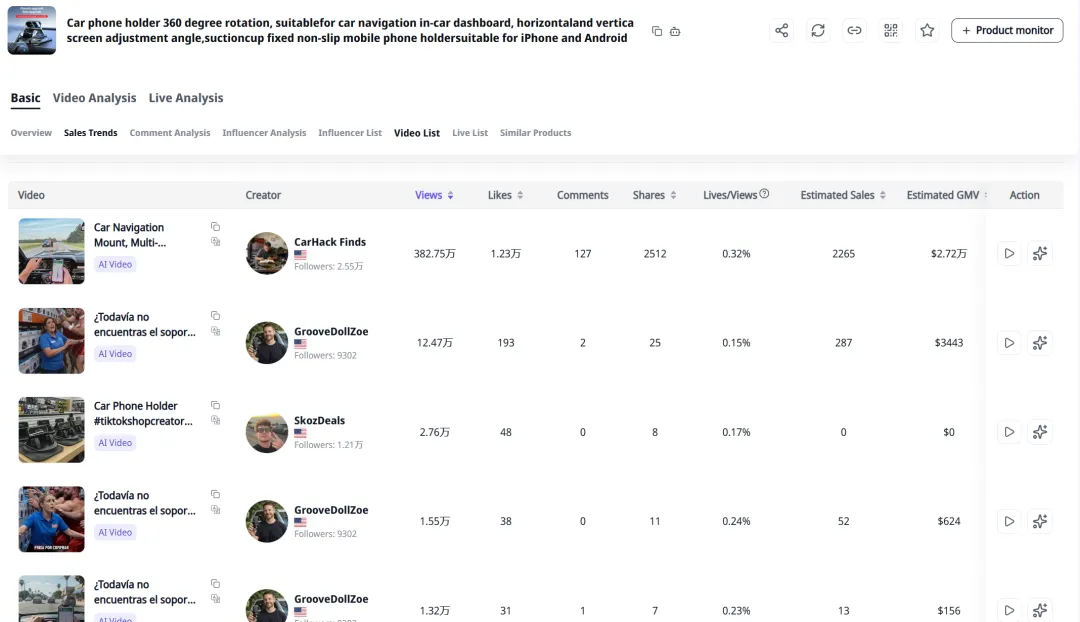Image resolution: width=1080 pixels, height=622 pixels.
Task: Click AI sparkle icon in SkozDeals row
Action: point(1040,432)
